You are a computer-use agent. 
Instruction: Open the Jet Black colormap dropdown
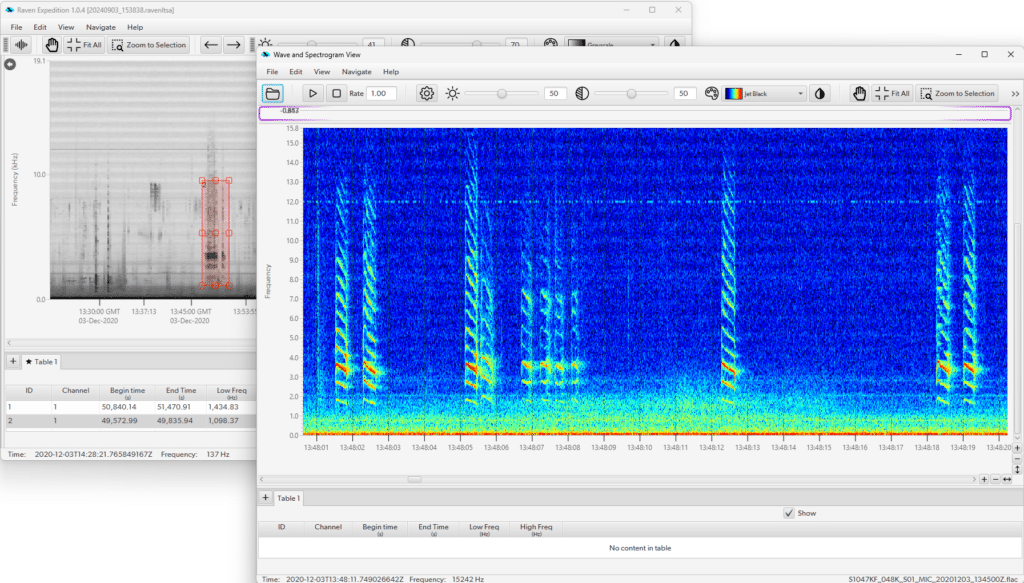pos(766,93)
